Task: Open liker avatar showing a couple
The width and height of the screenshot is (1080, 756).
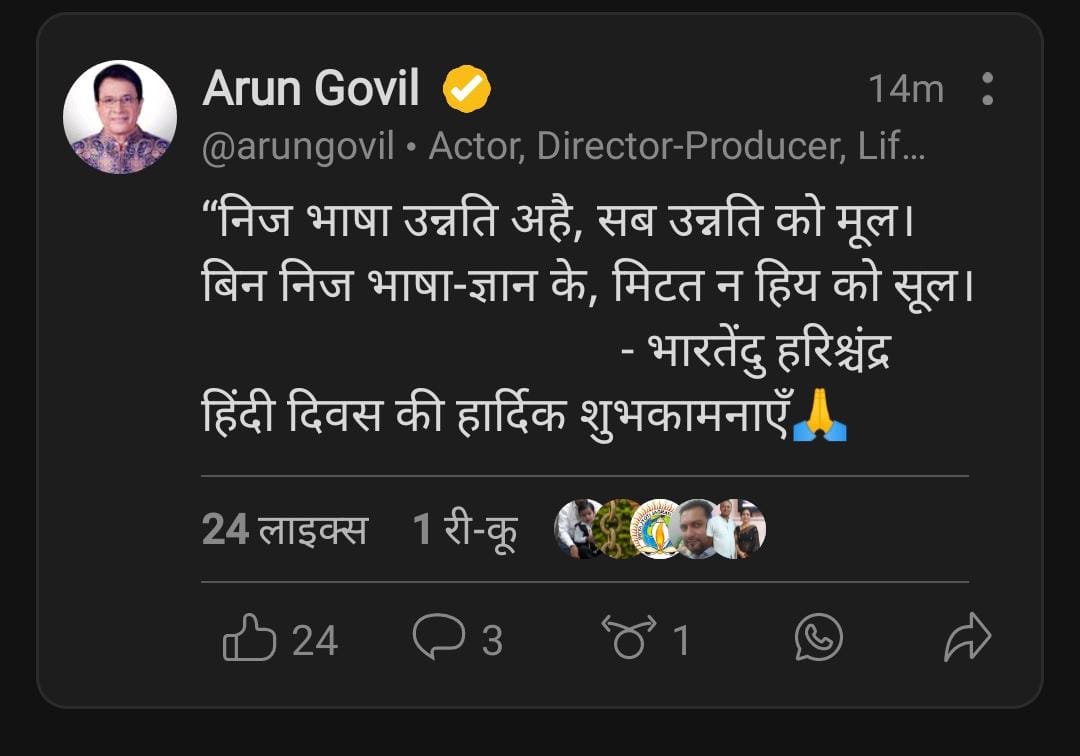Action: pos(740,528)
